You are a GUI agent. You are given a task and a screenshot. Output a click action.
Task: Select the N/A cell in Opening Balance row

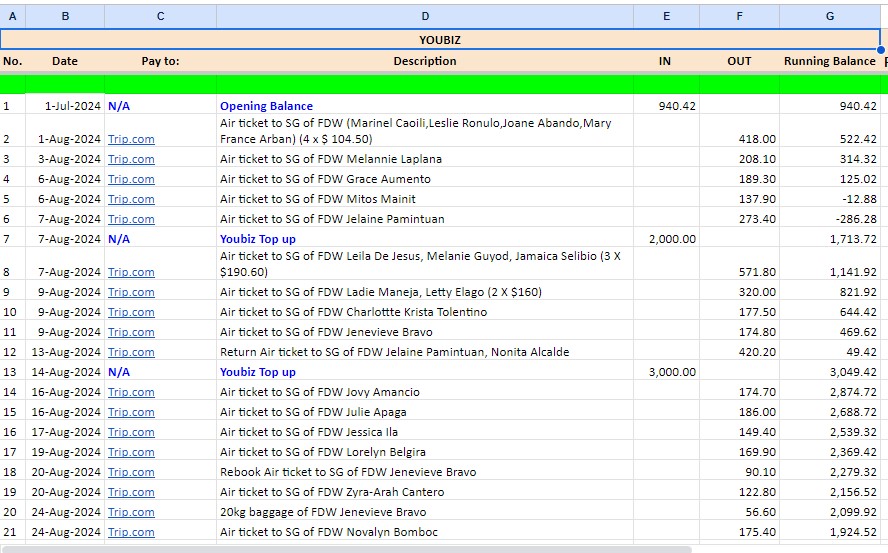pyautogui.click(x=160, y=106)
